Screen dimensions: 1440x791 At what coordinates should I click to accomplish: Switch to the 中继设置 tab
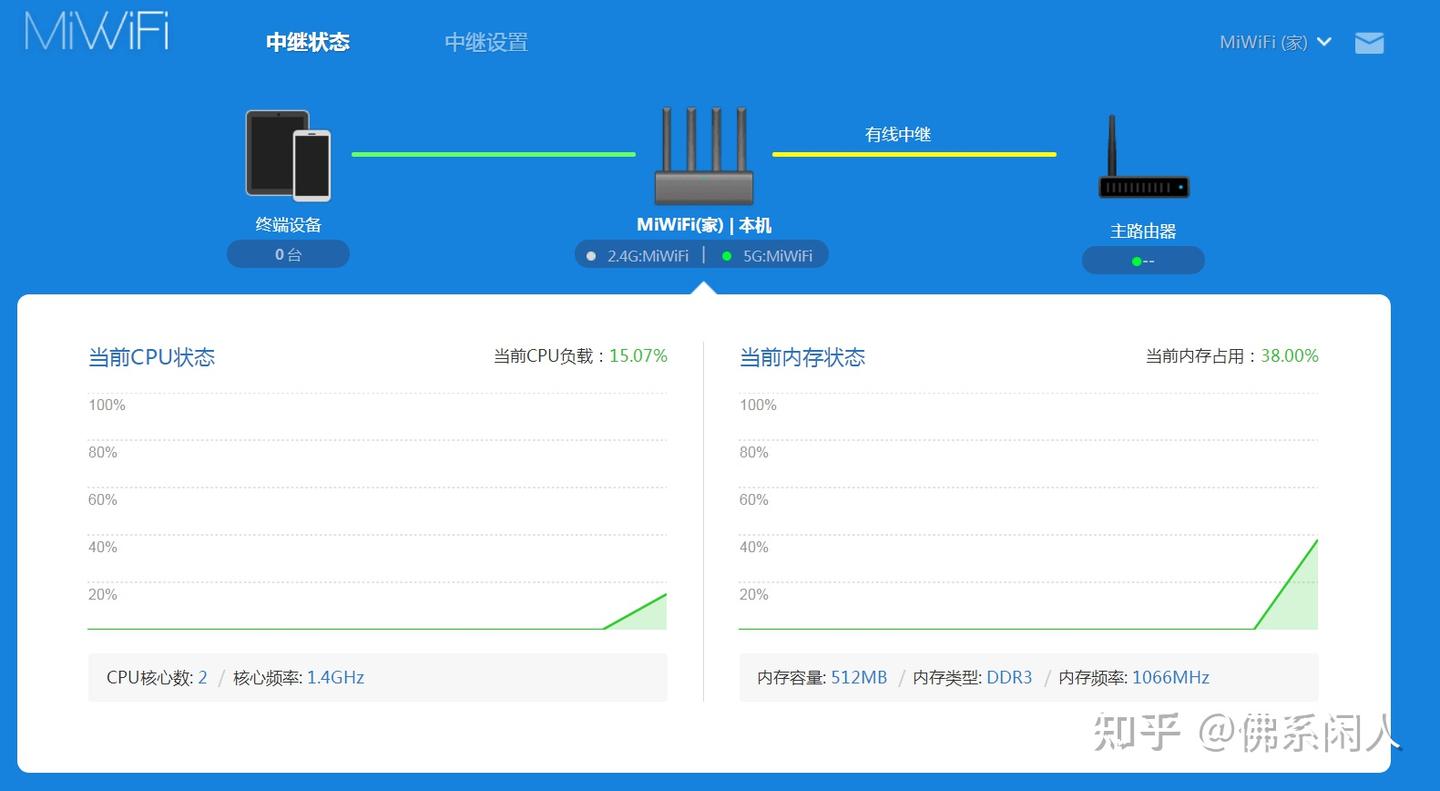(486, 42)
